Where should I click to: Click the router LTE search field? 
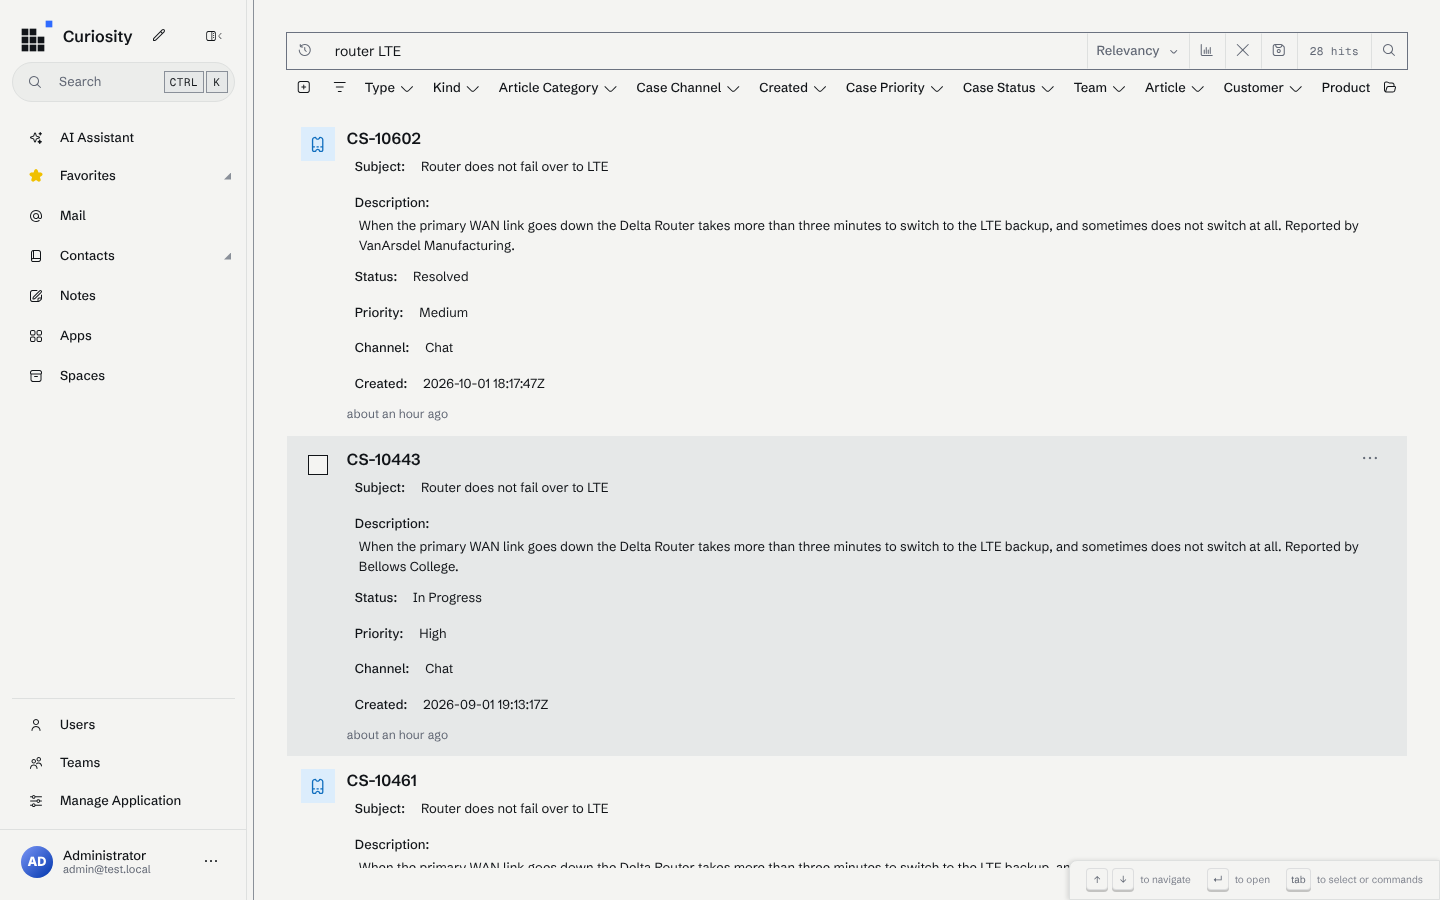click(704, 51)
